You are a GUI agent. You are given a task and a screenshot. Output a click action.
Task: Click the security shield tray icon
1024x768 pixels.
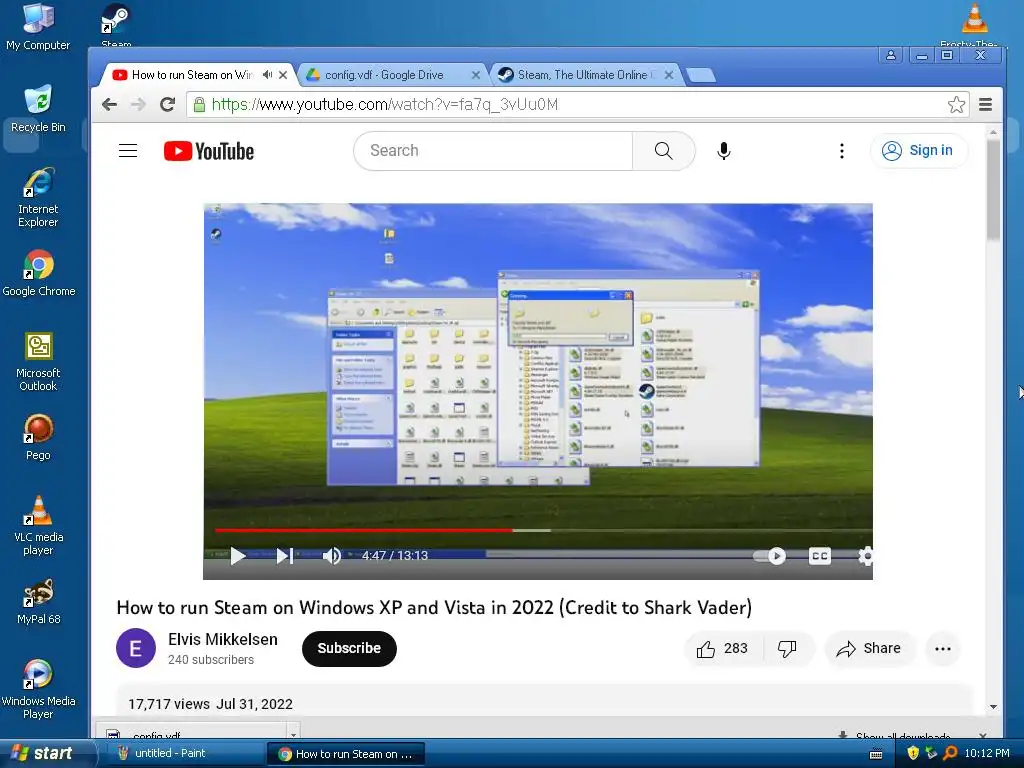point(913,753)
